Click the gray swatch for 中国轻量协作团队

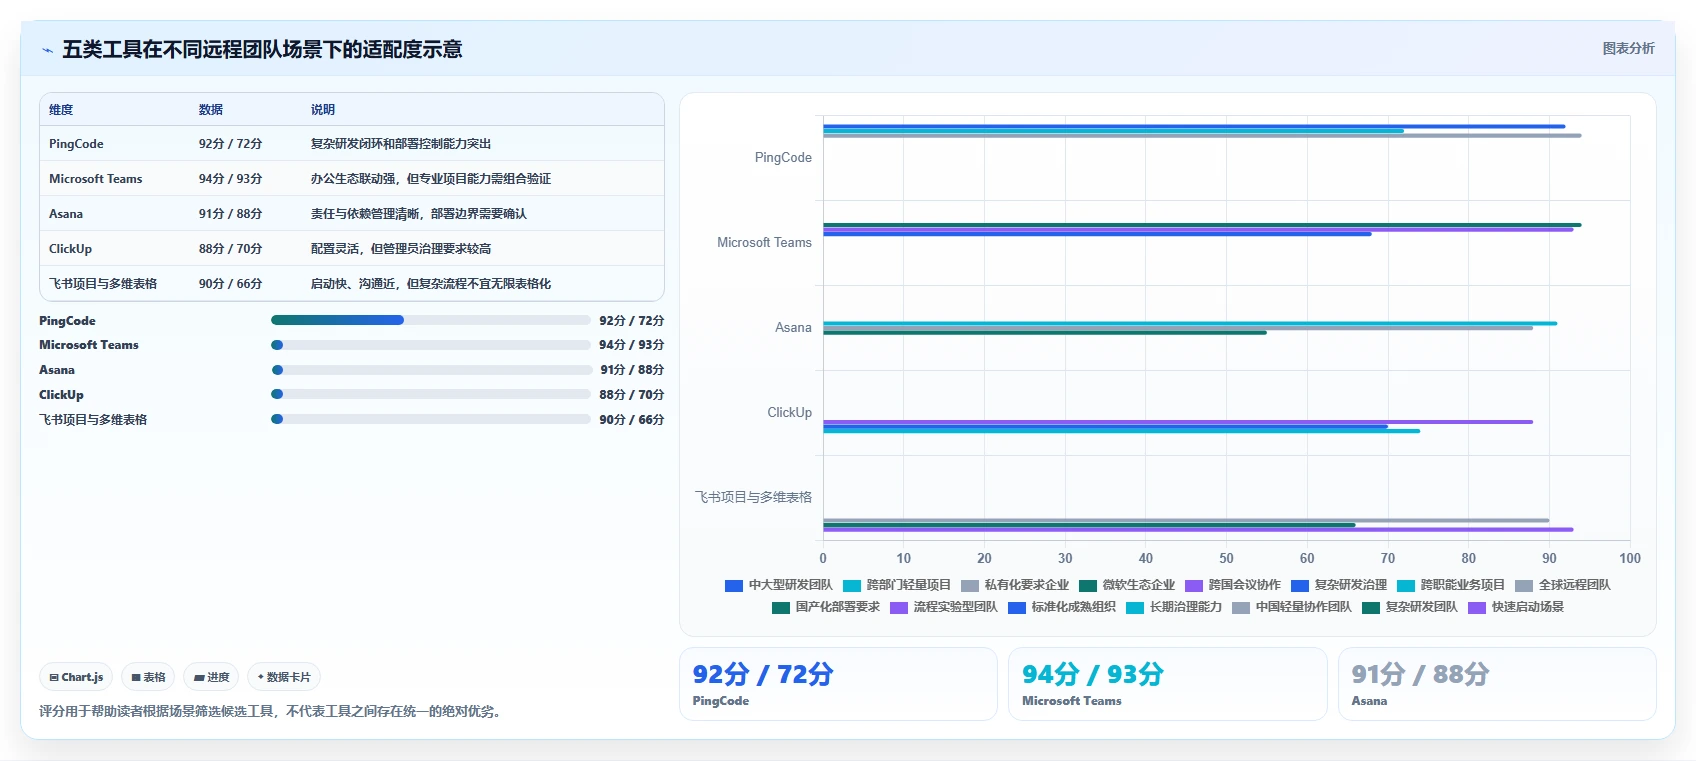[x=1241, y=607]
